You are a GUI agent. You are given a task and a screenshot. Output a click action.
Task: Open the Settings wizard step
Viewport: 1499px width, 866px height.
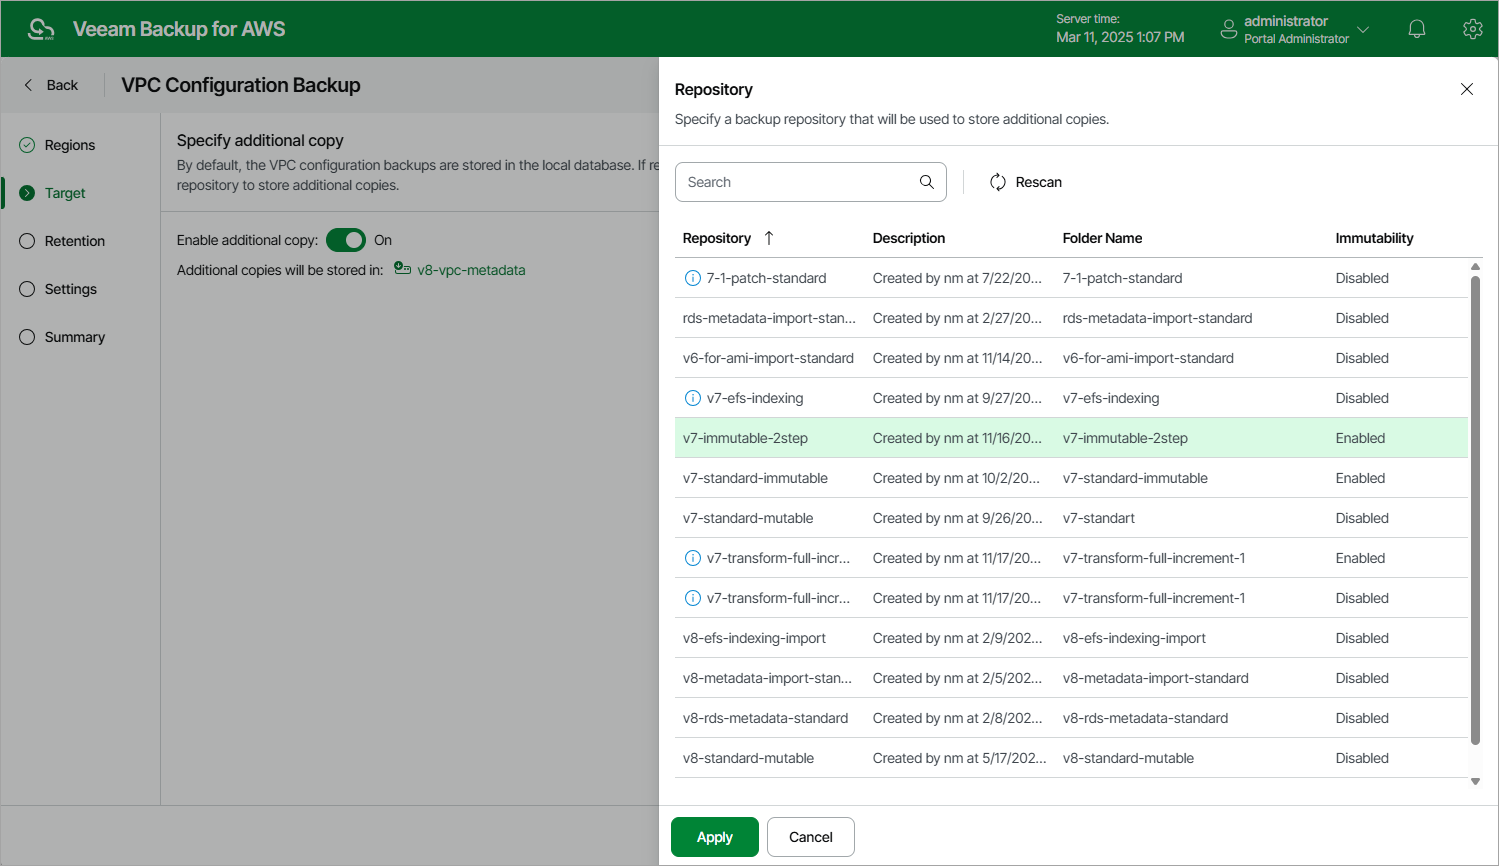tap(70, 289)
